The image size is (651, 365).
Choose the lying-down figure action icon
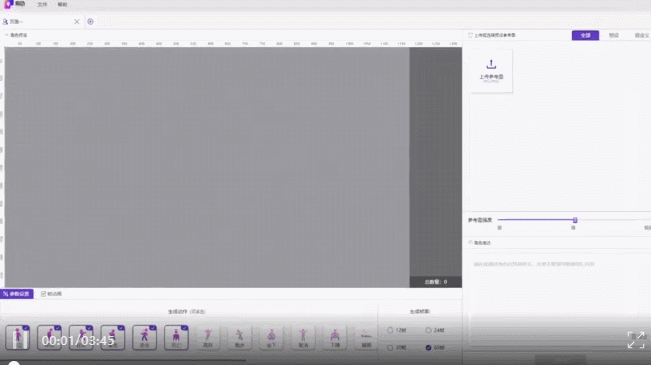point(366,337)
